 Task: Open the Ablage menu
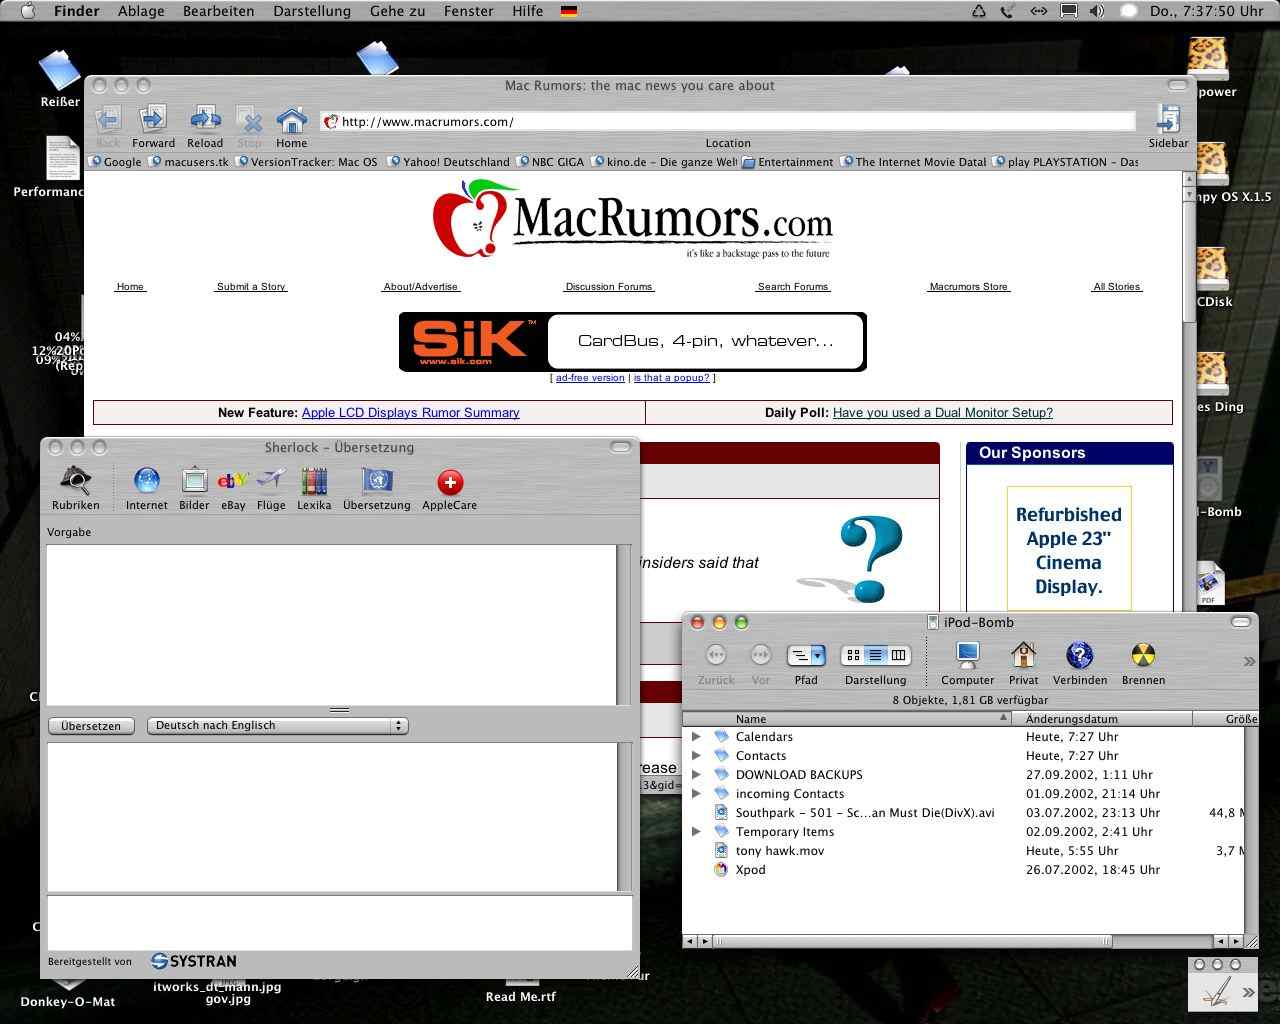(141, 11)
